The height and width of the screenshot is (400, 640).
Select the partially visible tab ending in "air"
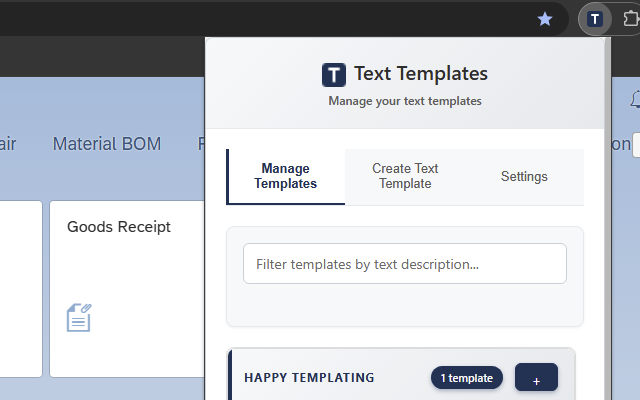(x=8, y=144)
